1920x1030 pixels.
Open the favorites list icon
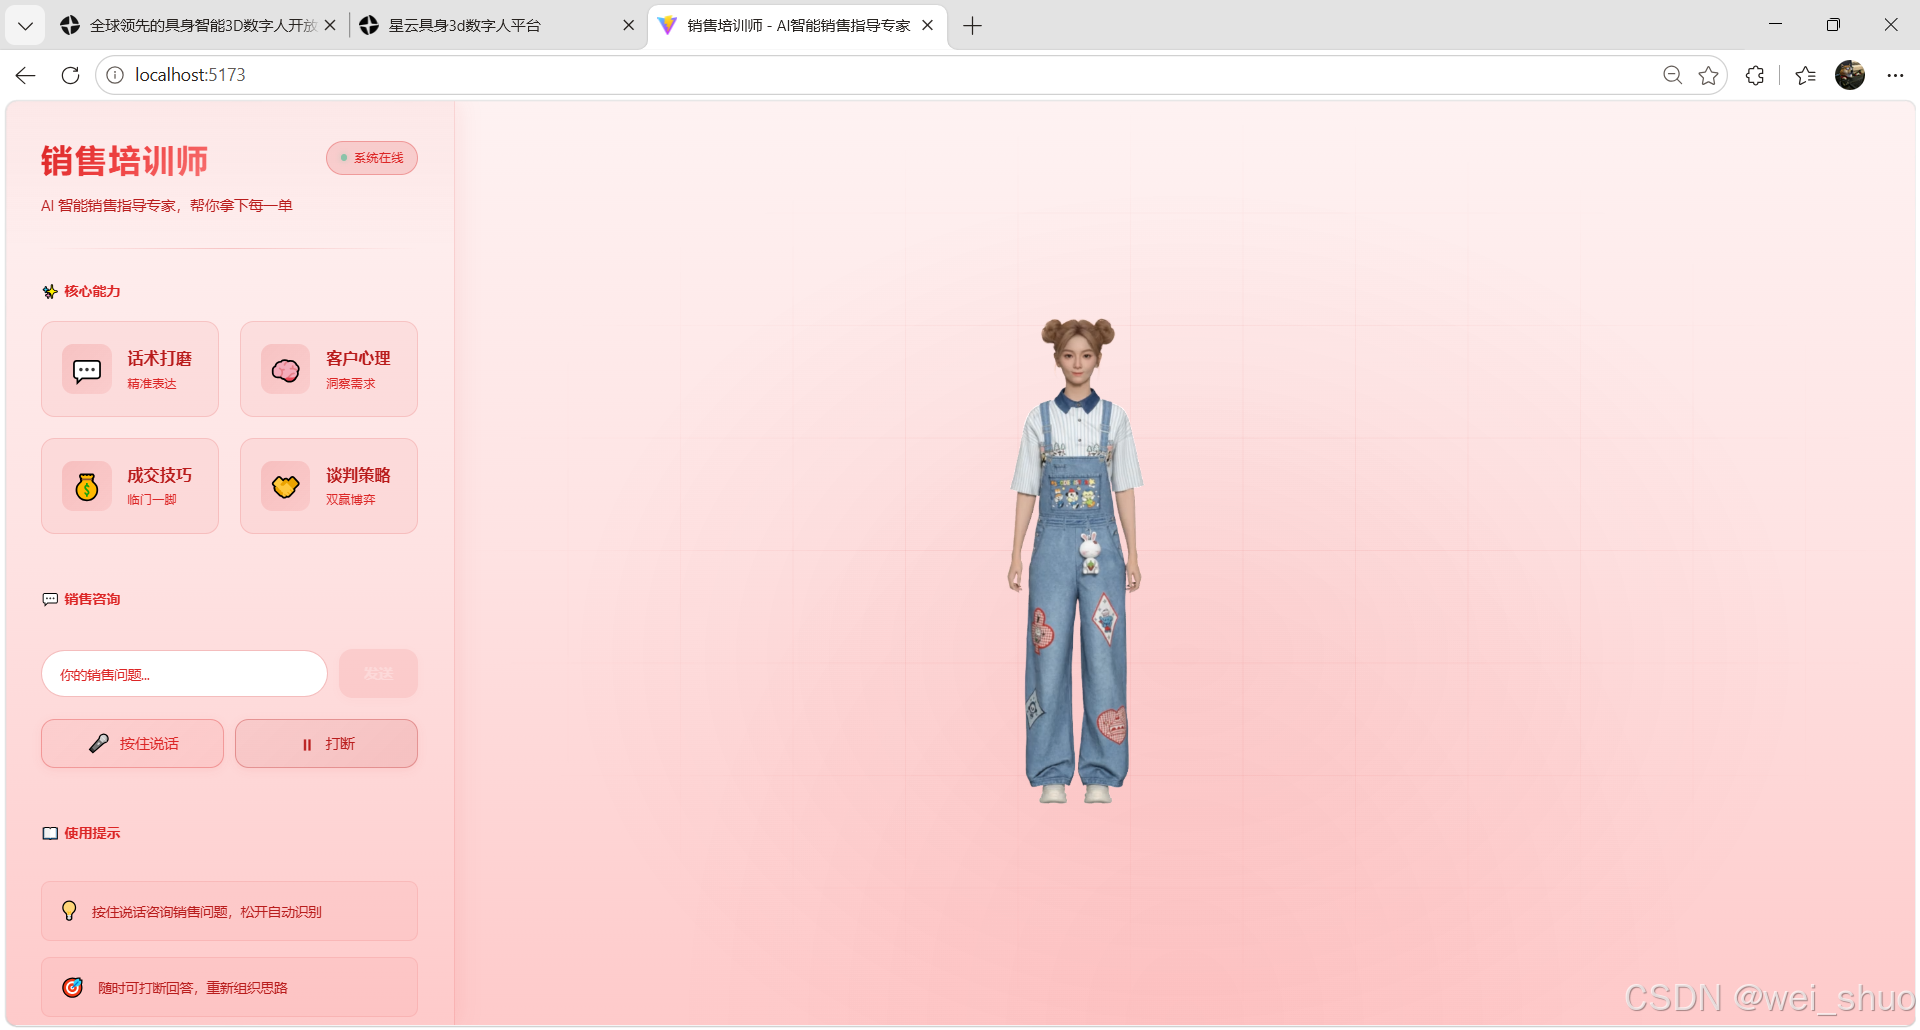coord(1805,75)
